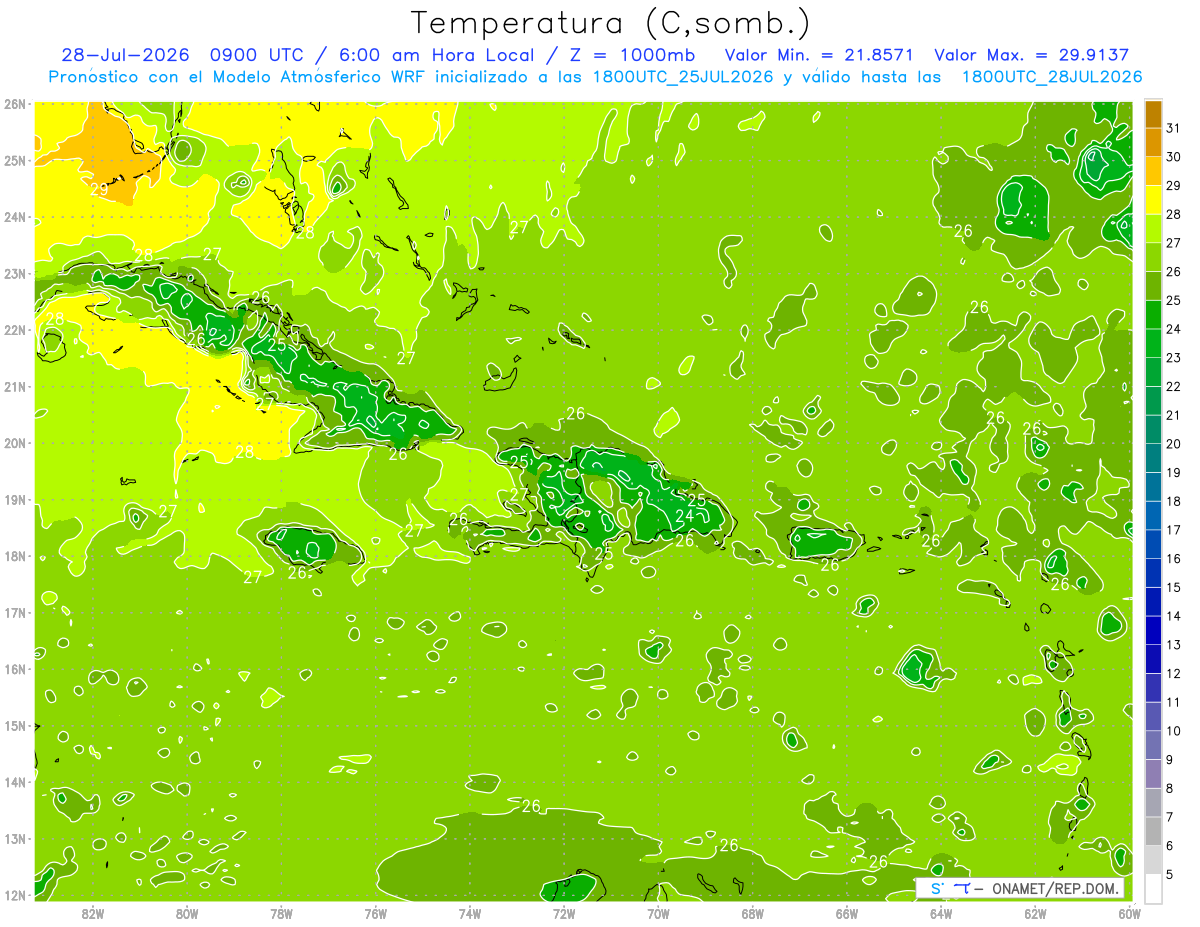1200x927 pixels.
Task: Click the '10' color scale label
Action: pos(1173,732)
